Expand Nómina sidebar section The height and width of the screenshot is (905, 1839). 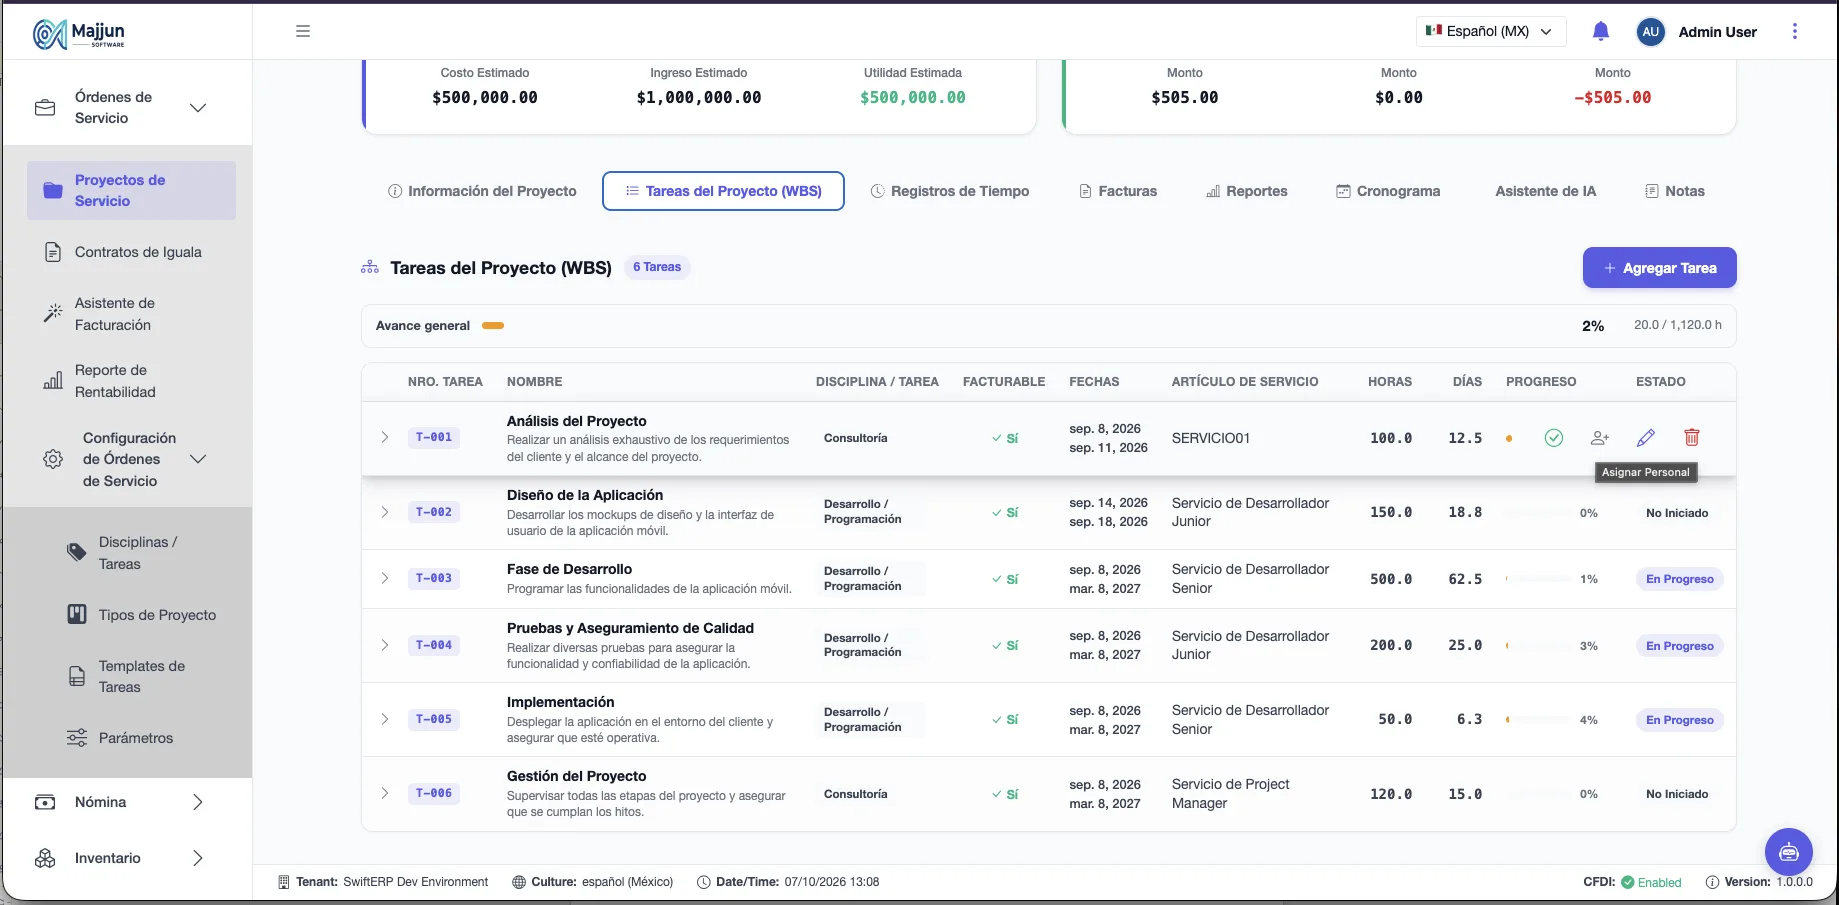[129, 802]
